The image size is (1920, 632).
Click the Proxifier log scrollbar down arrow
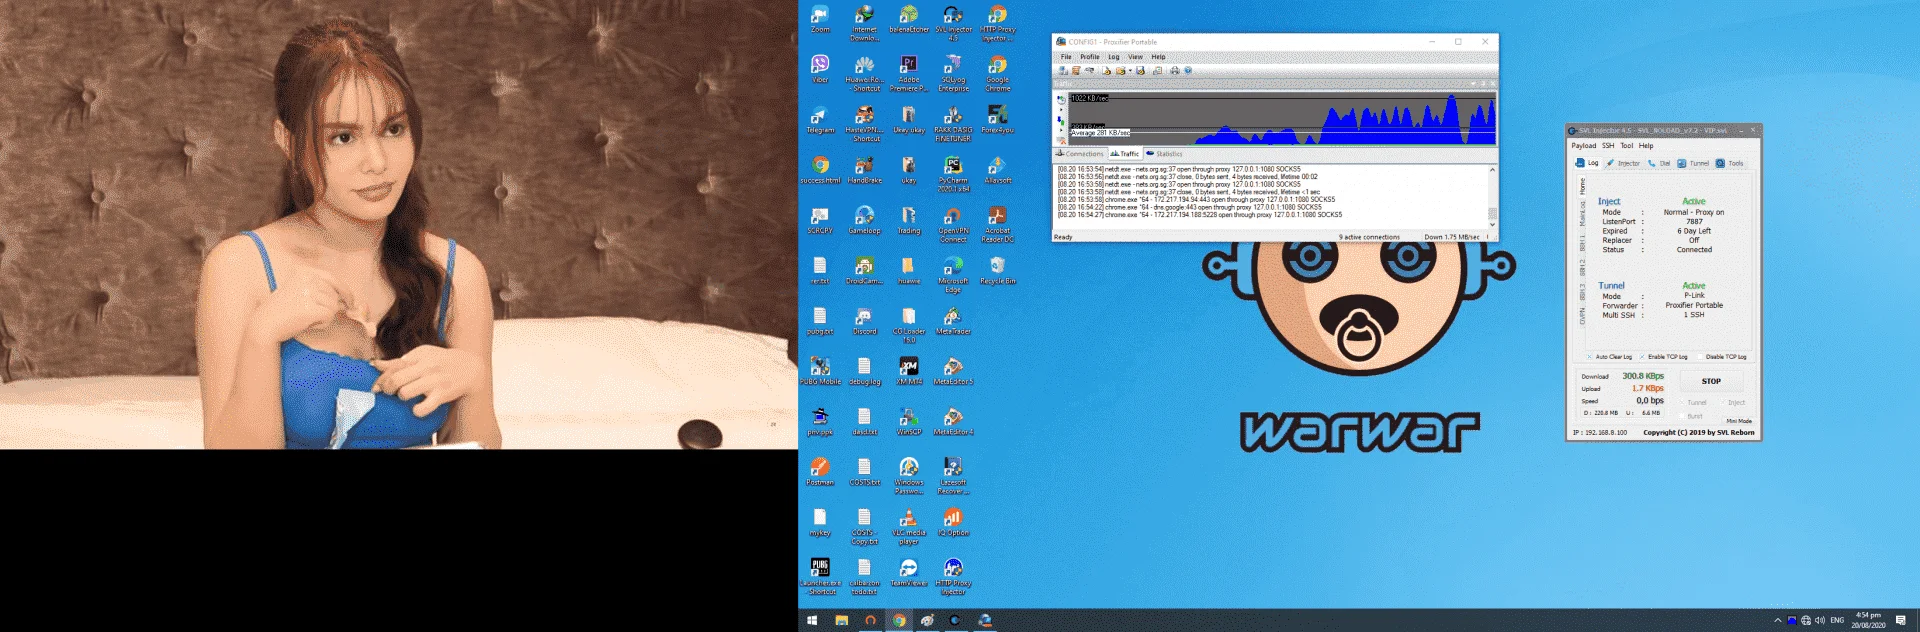1492,225
